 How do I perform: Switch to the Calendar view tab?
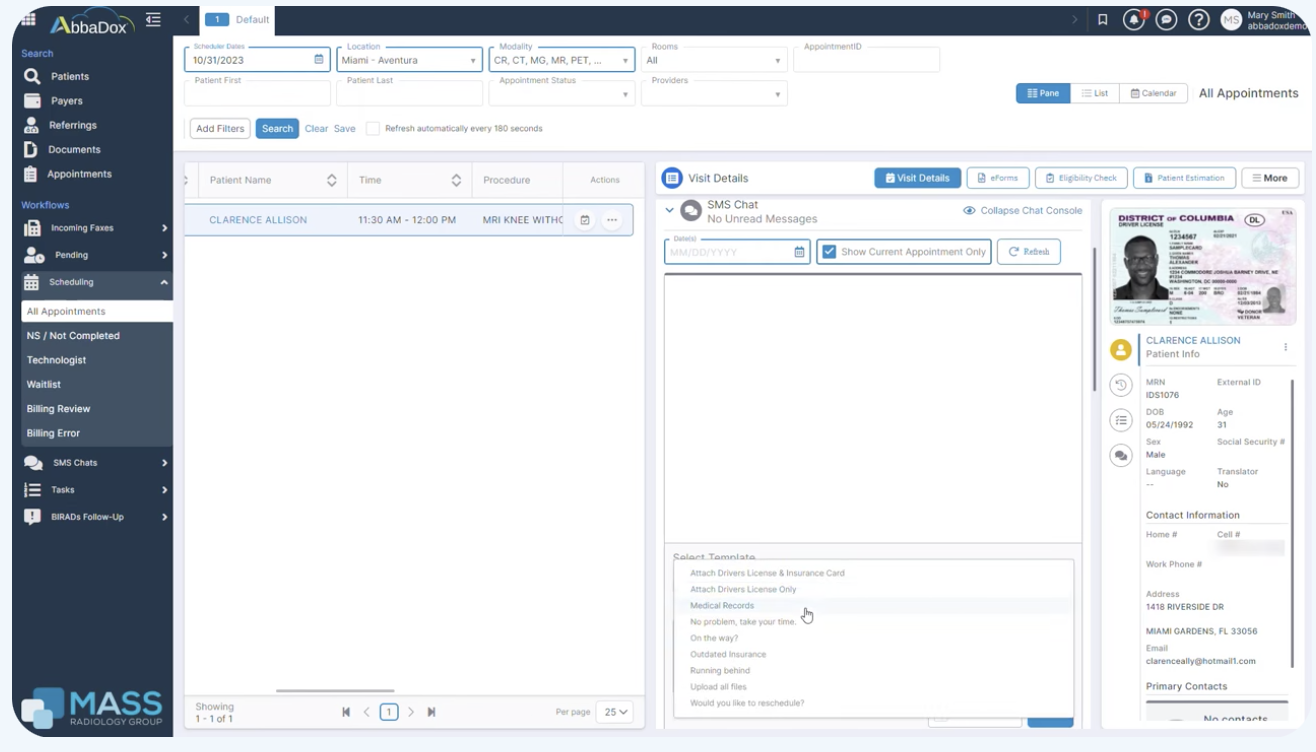tap(1153, 93)
